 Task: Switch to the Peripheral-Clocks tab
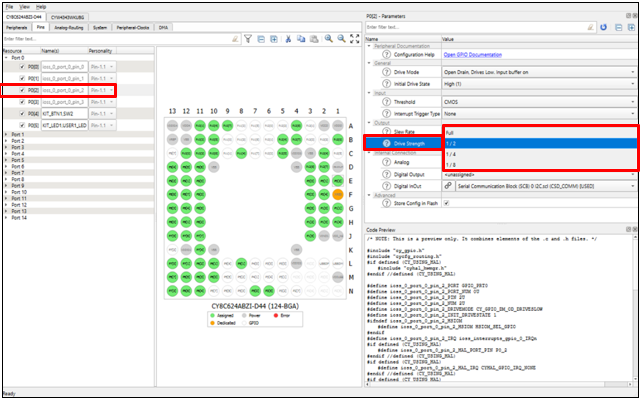coord(132,27)
